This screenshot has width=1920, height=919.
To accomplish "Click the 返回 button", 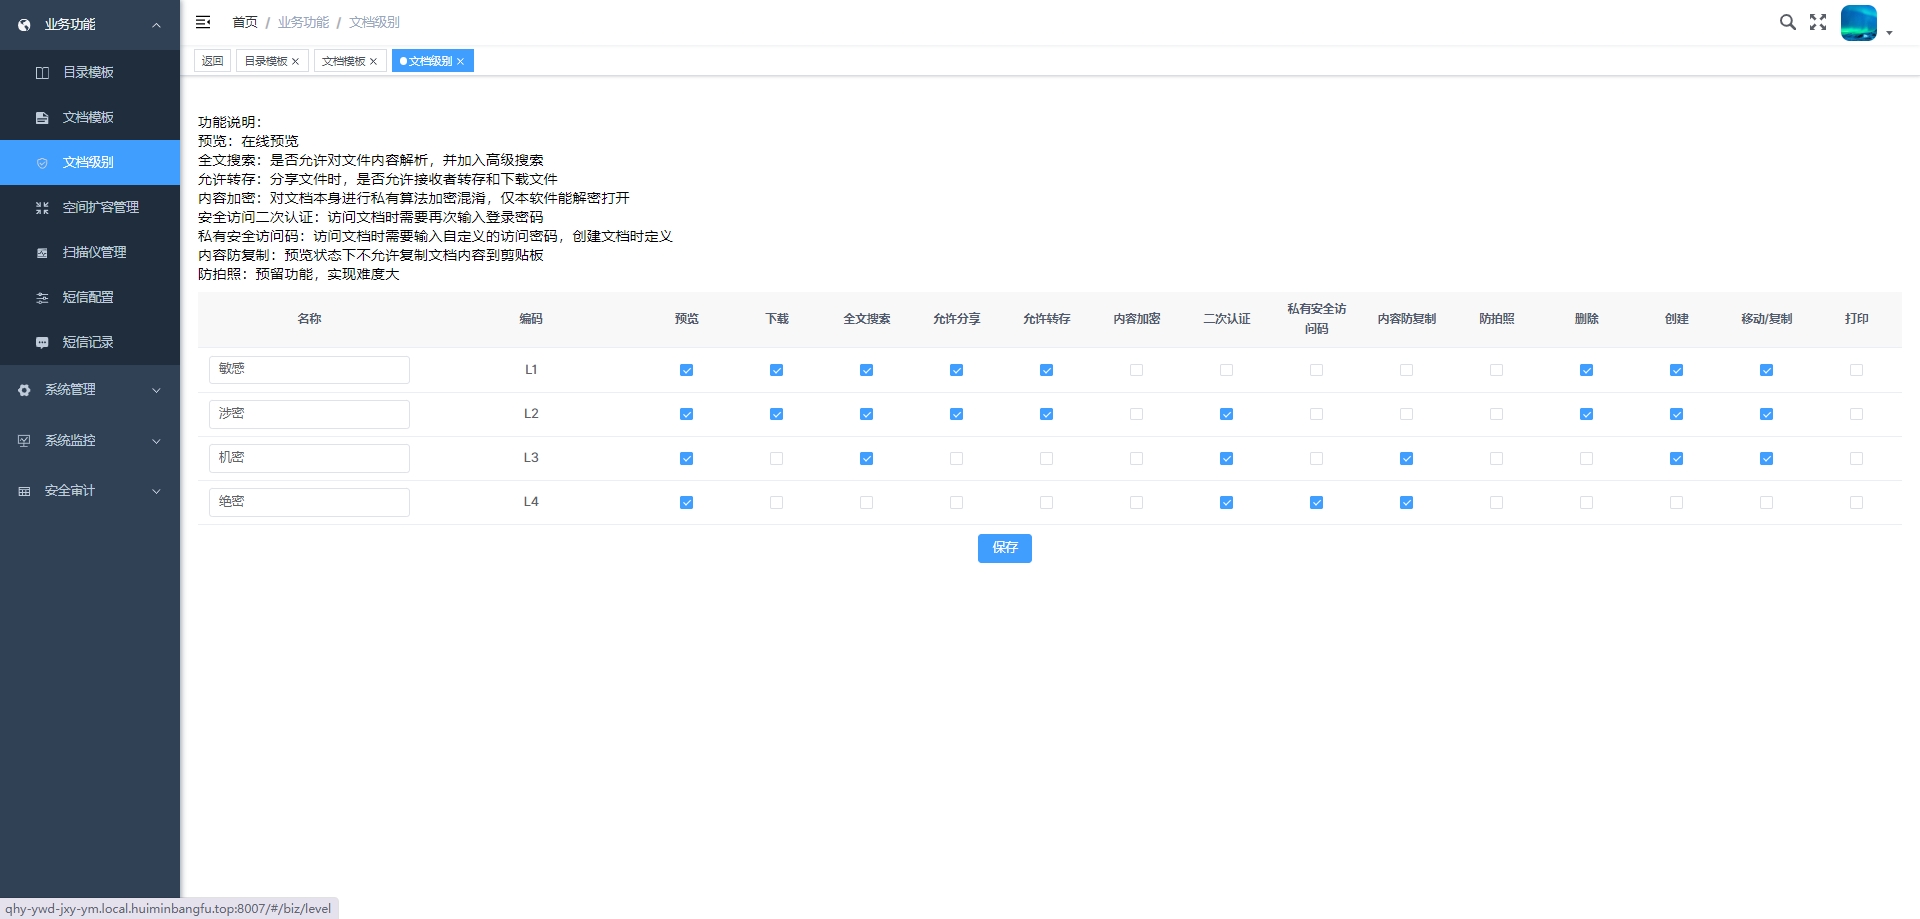I will [x=212, y=62].
